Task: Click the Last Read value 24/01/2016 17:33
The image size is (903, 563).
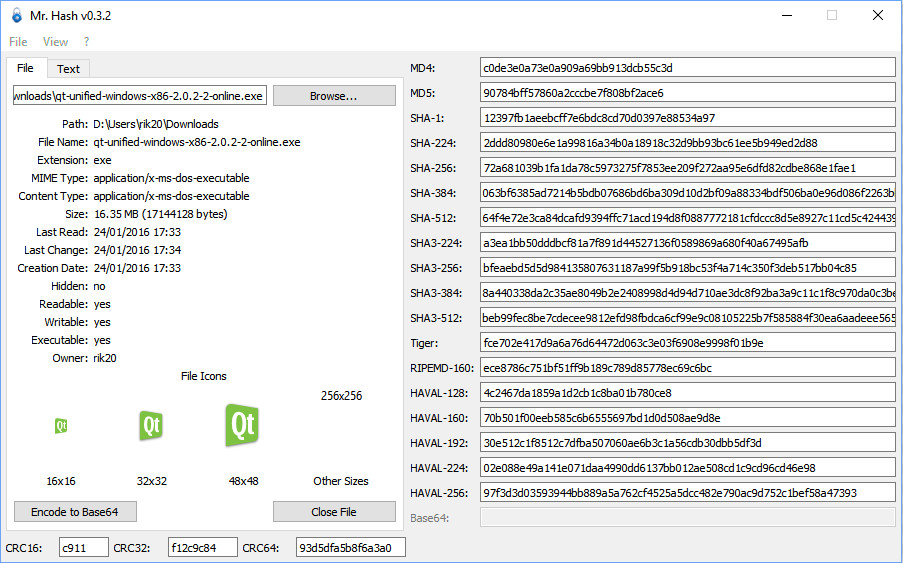Action: 137,232
